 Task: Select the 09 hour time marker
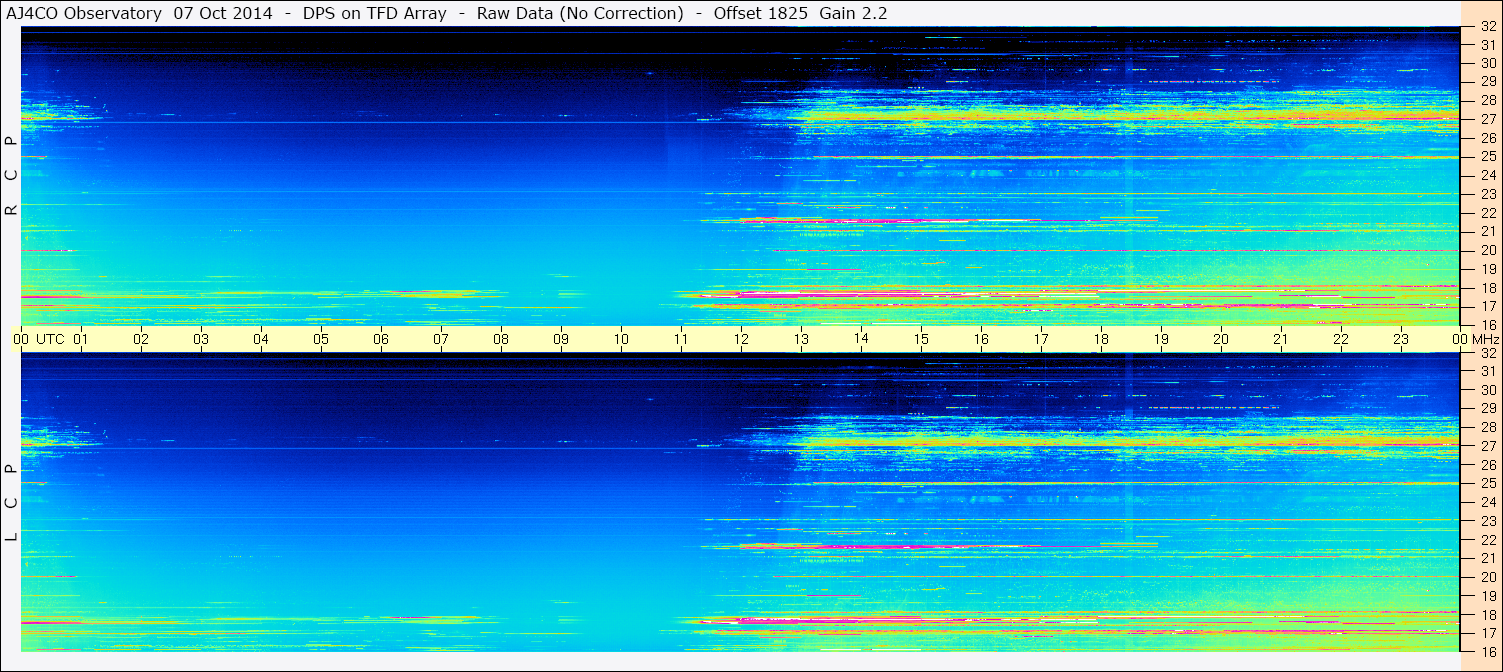pos(561,339)
